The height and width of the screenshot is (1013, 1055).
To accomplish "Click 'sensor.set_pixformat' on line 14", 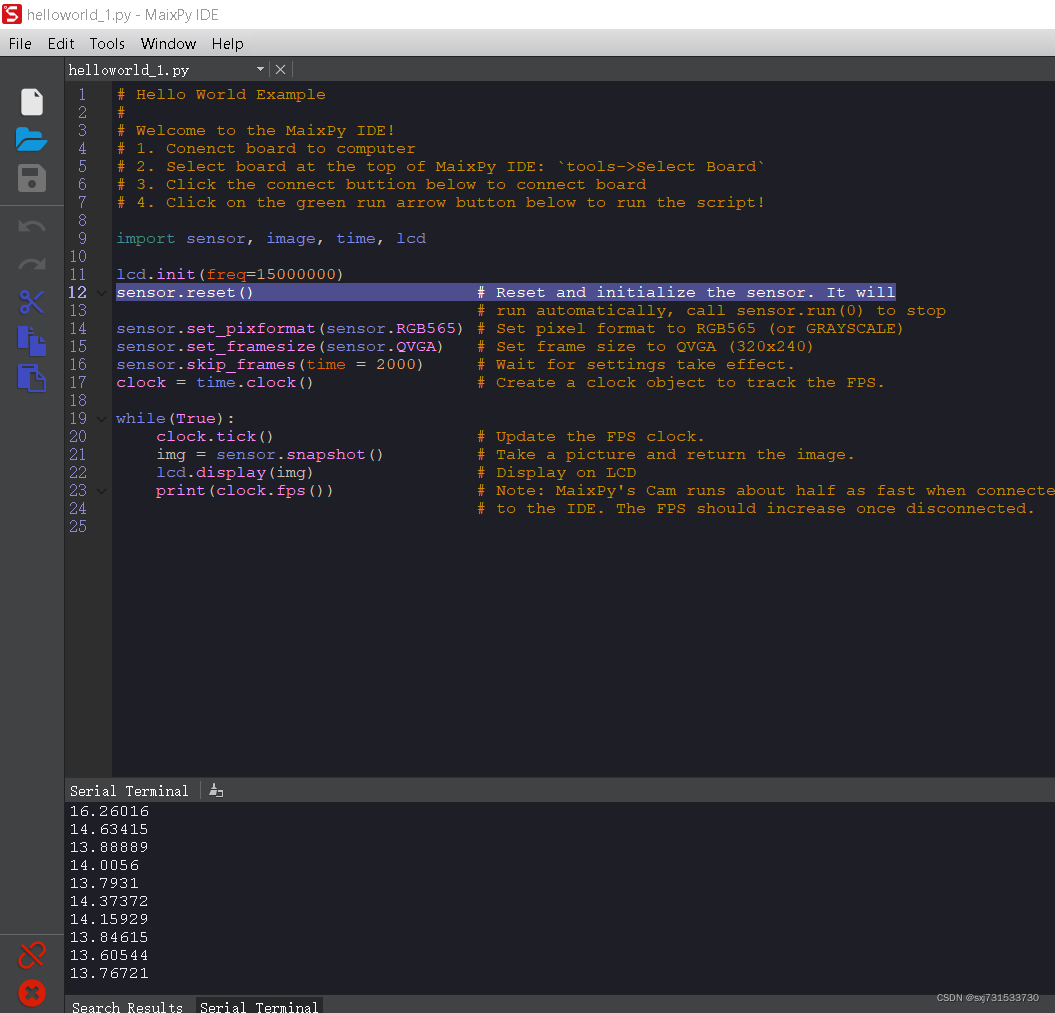I will tap(215, 329).
